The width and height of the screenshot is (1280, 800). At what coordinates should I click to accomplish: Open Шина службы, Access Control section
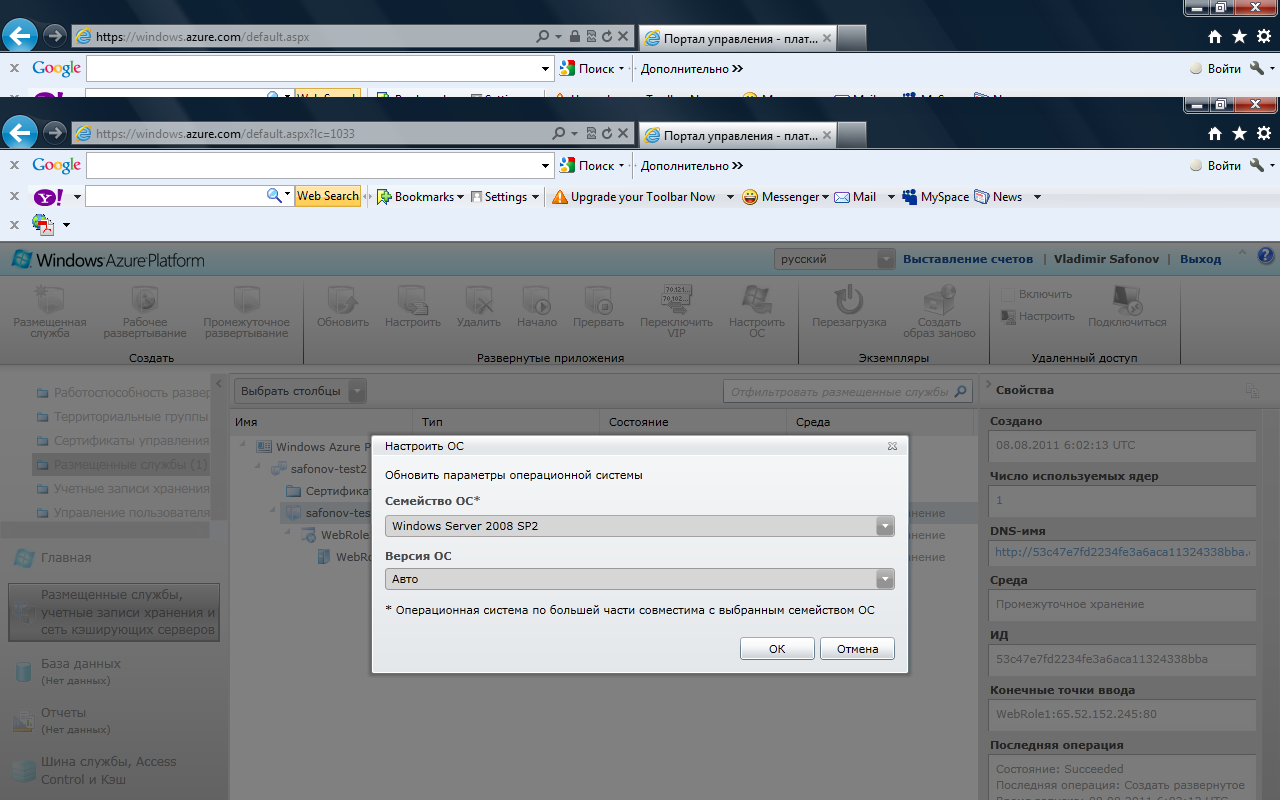click(94, 770)
